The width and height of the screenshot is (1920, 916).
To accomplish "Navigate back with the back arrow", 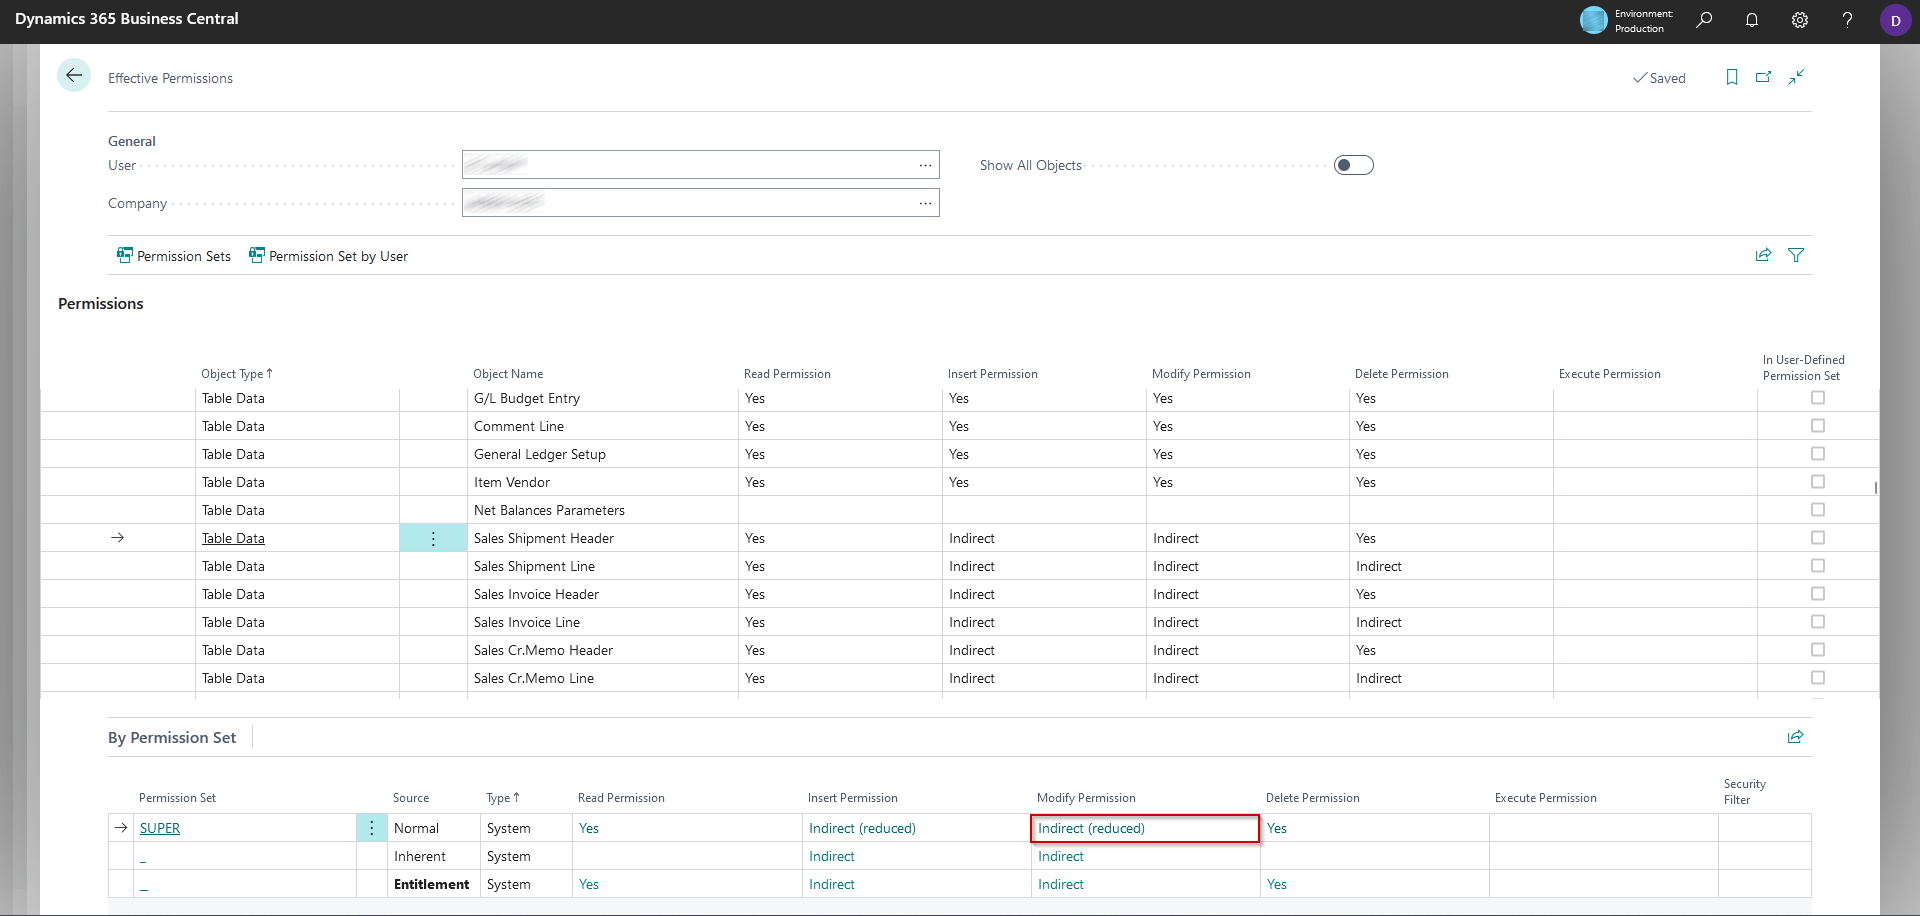I will 74,75.
